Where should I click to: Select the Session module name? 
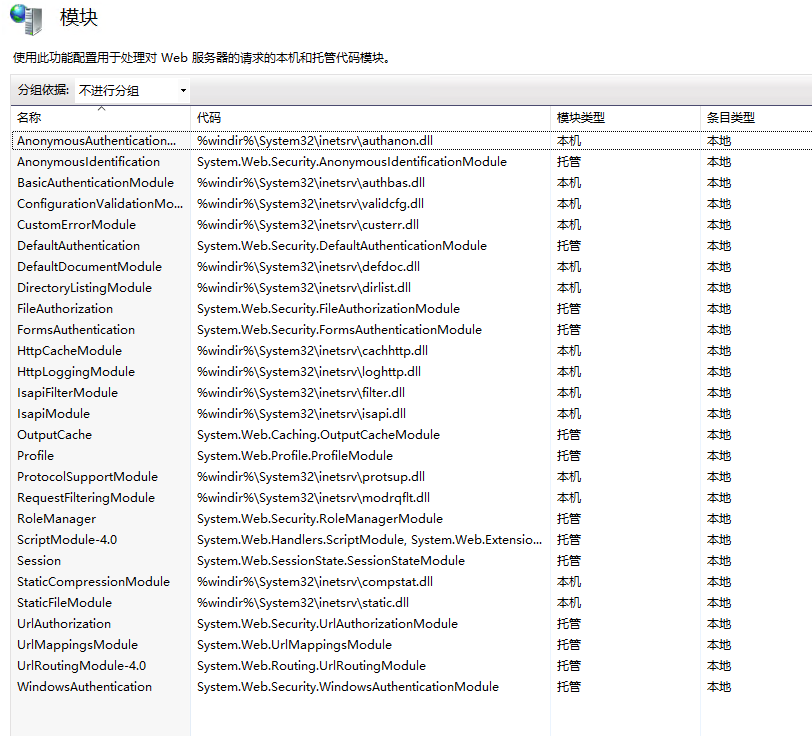coord(39,561)
